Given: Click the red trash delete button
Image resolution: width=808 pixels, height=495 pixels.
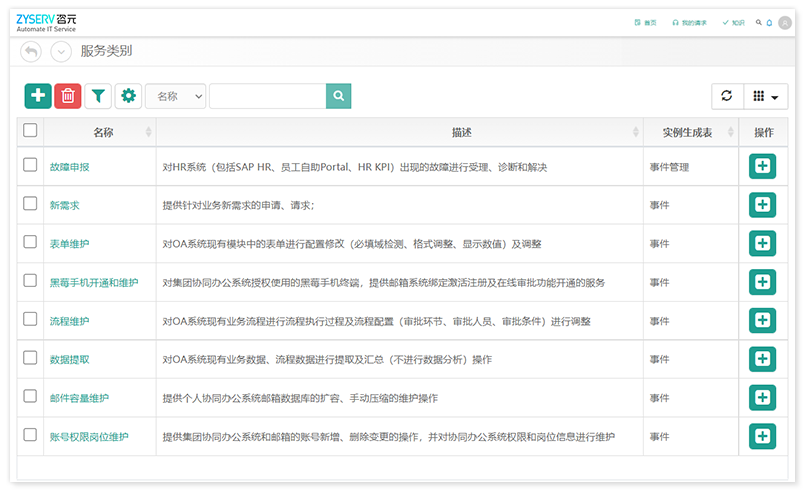Looking at the screenshot, I should (x=68, y=96).
